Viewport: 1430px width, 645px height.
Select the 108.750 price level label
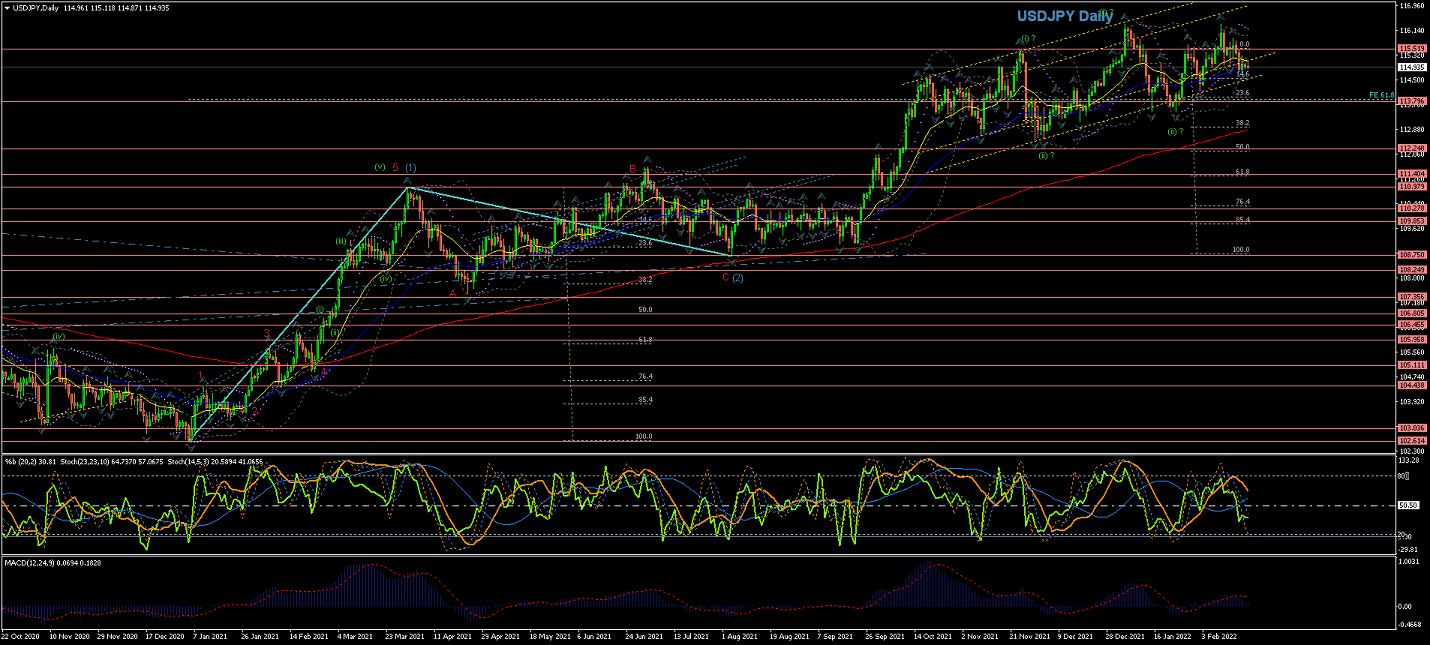click(1411, 255)
